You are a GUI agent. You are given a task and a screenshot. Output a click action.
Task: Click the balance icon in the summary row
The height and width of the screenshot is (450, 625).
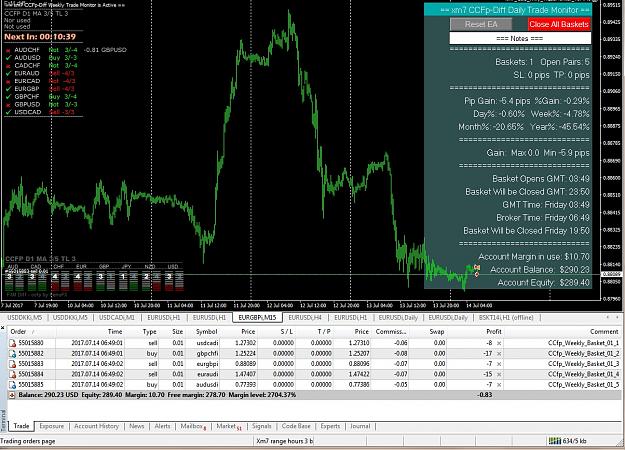click(x=12, y=395)
